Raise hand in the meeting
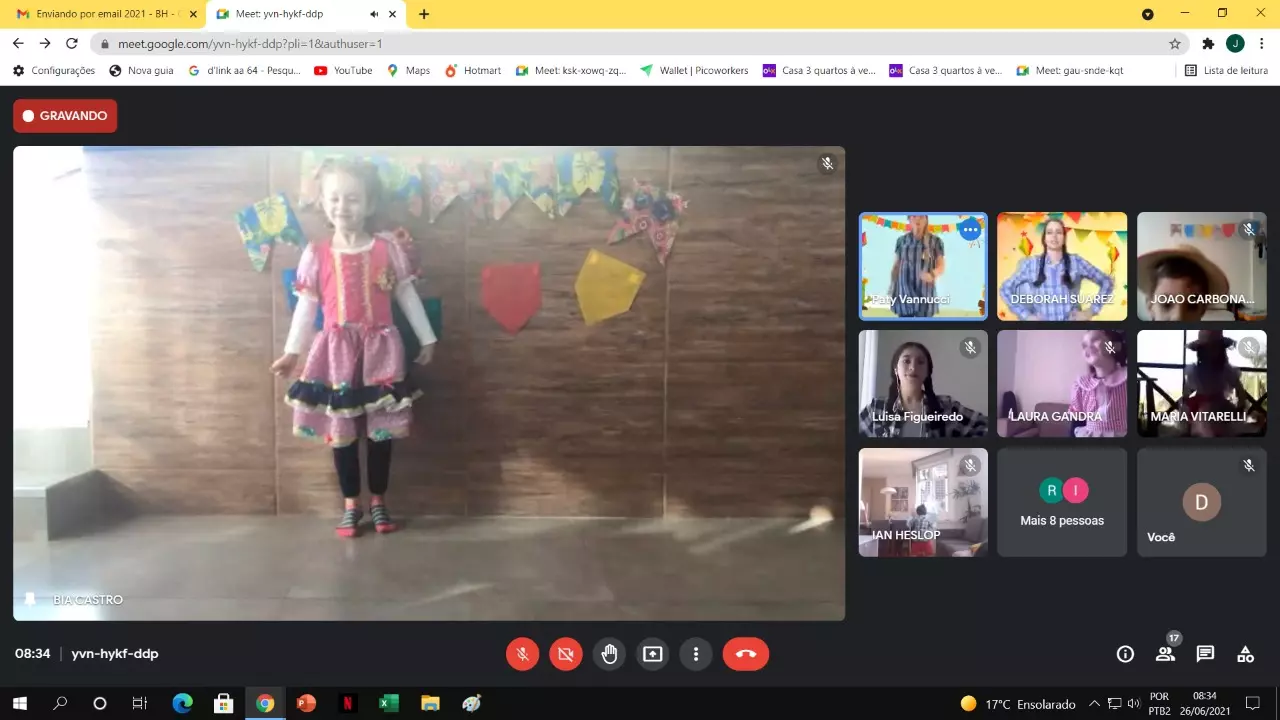Image resolution: width=1280 pixels, height=720 pixels. pyautogui.click(x=609, y=654)
